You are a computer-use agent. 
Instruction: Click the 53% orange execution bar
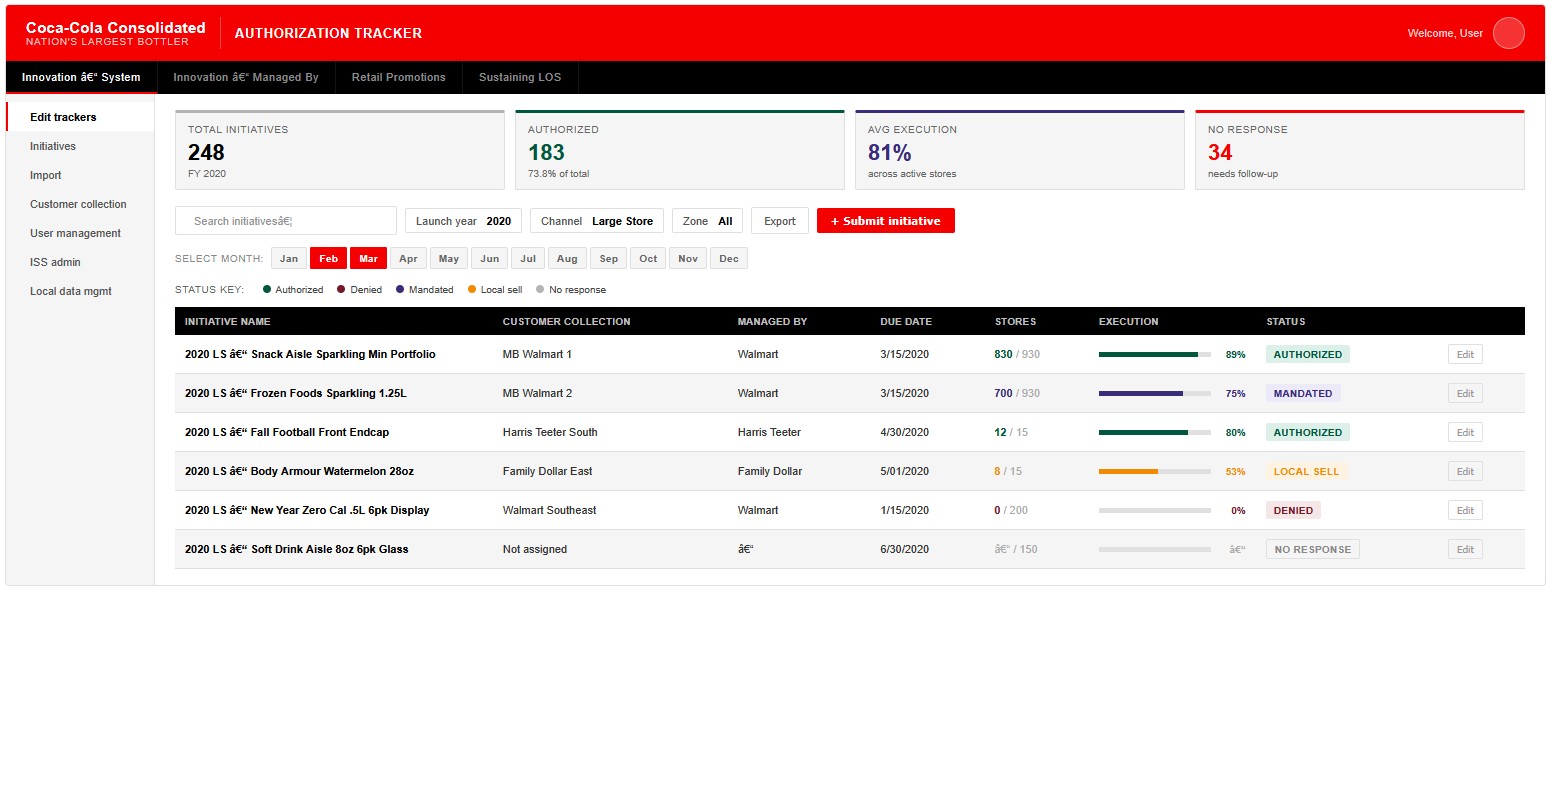[1155, 471]
